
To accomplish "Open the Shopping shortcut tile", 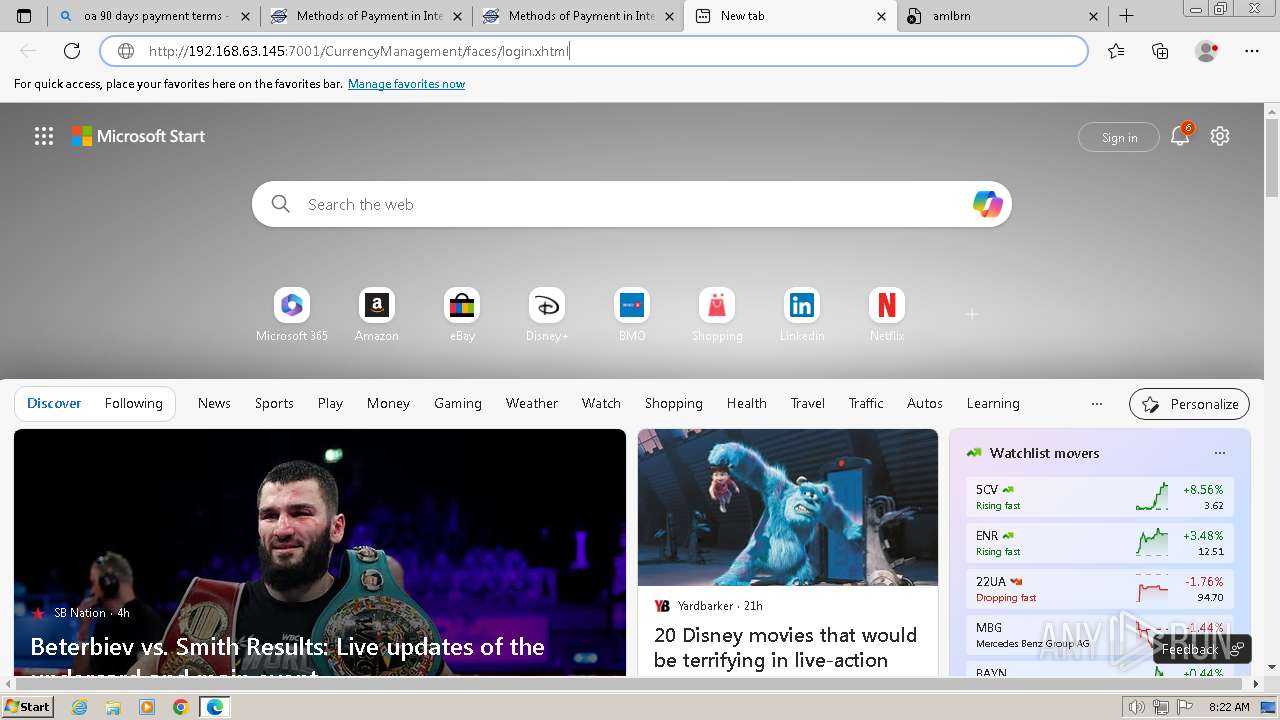I will point(717,315).
